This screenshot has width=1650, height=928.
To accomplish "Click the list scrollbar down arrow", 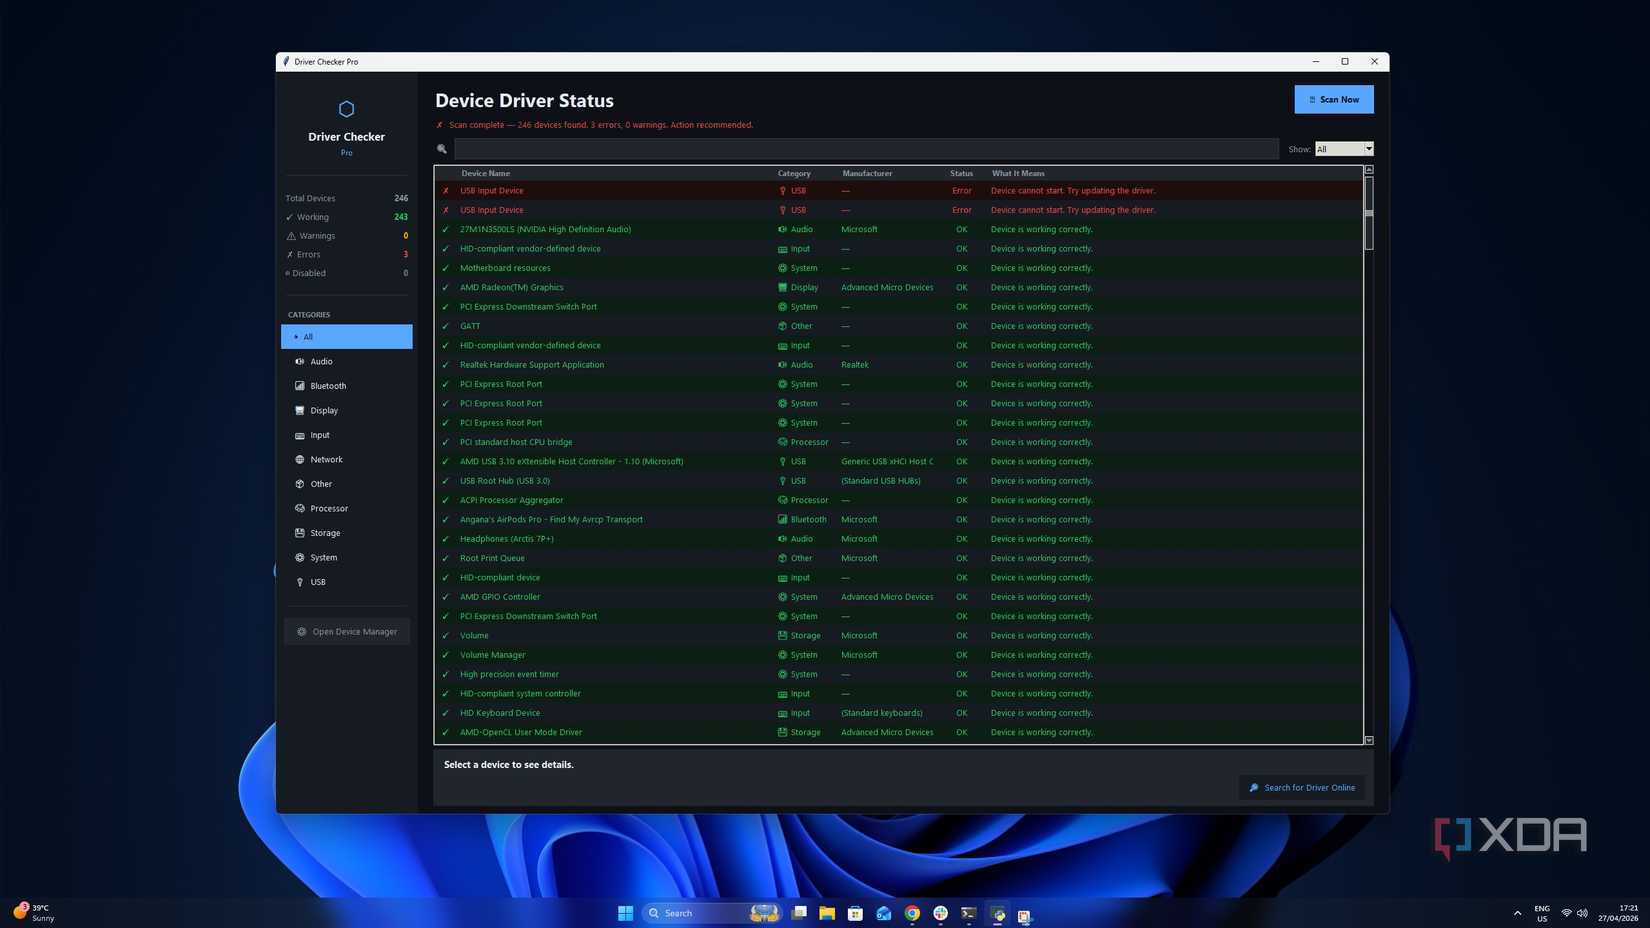I will pyautogui.click(x=1369, y=740).
